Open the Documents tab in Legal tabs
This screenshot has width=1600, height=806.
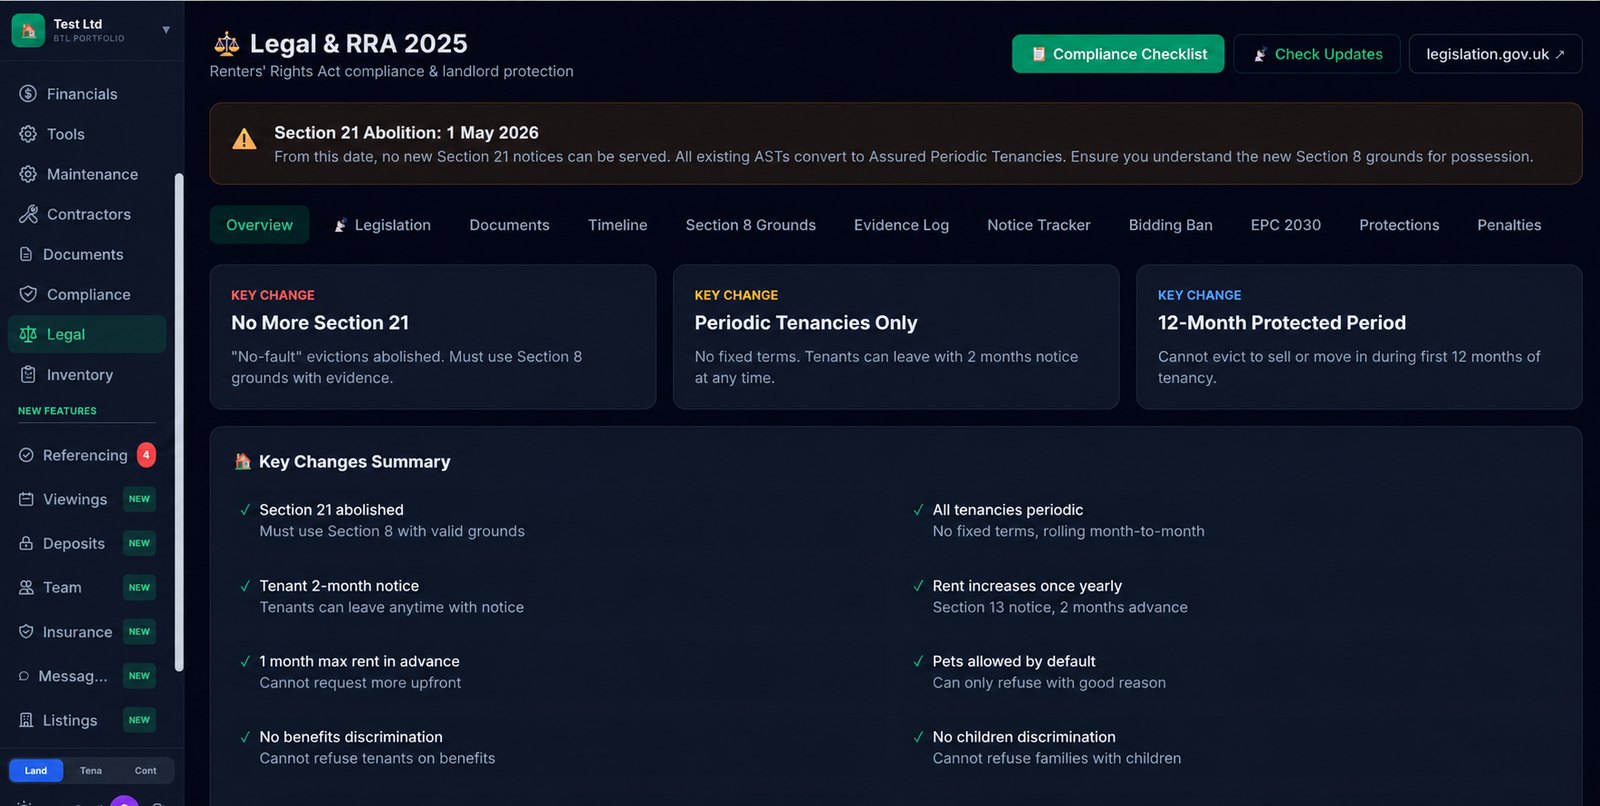click(x=510, y=225)
